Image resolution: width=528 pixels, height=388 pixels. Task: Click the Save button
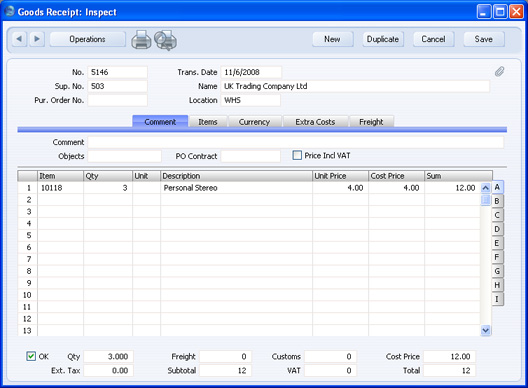click(x=484, y=39)
